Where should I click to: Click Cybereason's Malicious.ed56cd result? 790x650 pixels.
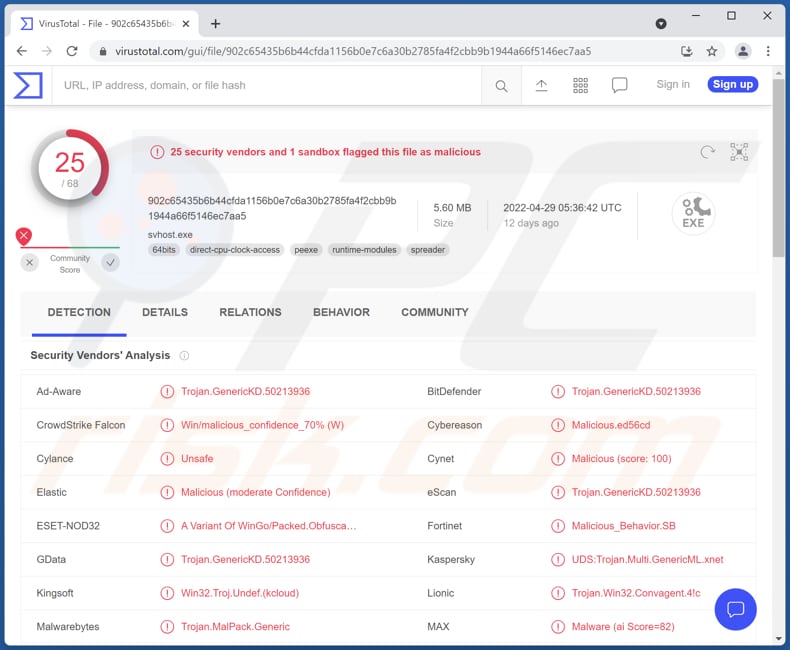[x=611, y=425]
